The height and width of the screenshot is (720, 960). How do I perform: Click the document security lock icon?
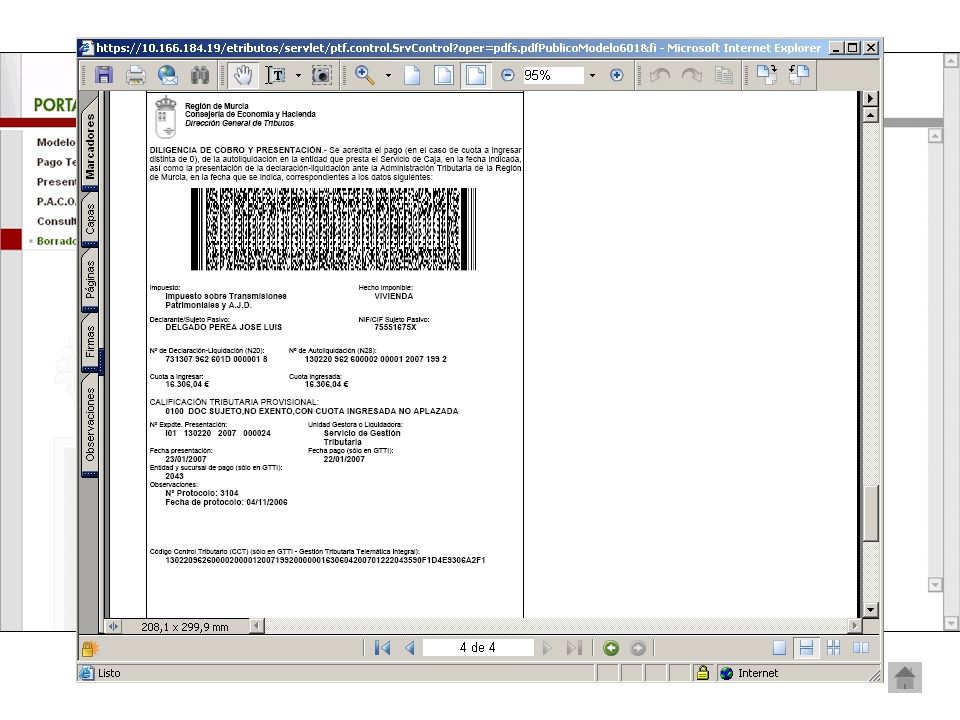(90, 648)
